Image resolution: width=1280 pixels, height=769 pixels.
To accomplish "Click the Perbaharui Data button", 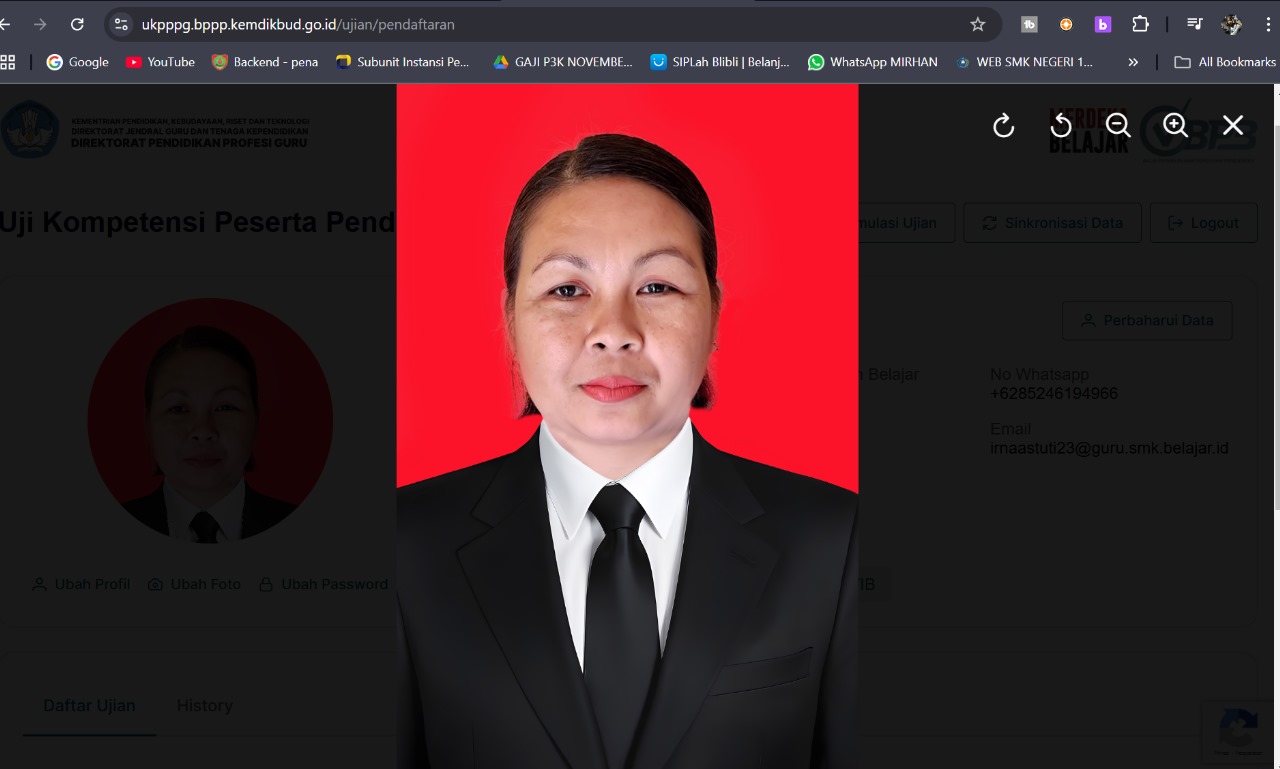I will click(1147, 321).
